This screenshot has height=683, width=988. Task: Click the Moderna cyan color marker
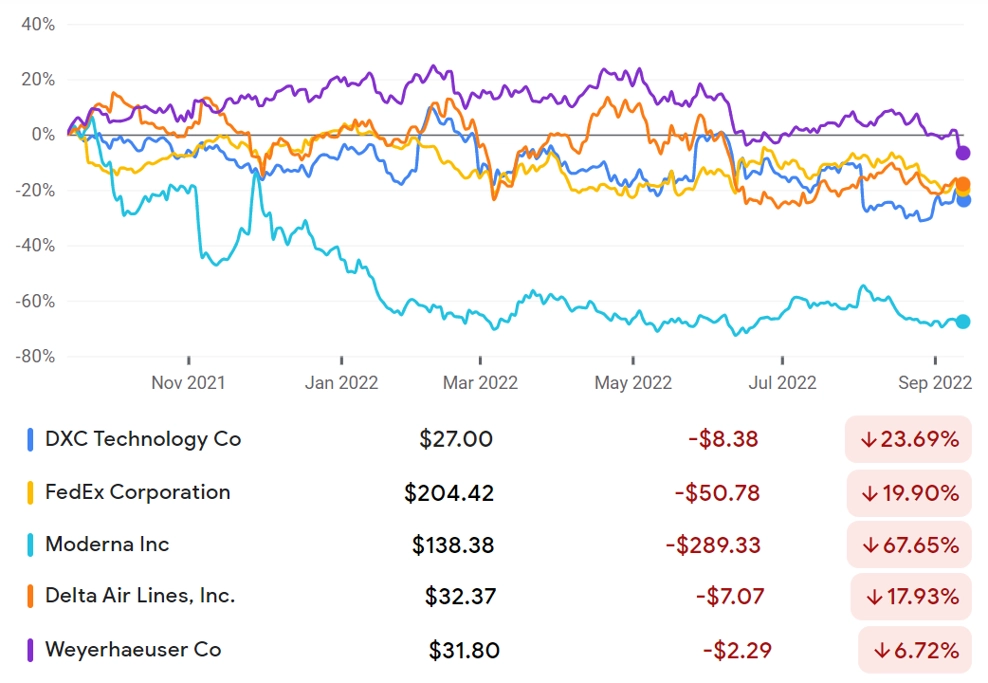coord(30,545)
